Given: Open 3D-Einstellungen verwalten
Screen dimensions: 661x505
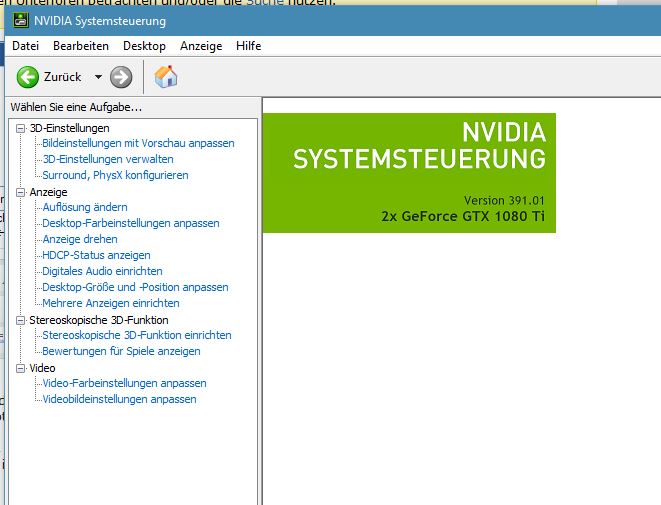Looking at the screenshot, I should 108,159.
